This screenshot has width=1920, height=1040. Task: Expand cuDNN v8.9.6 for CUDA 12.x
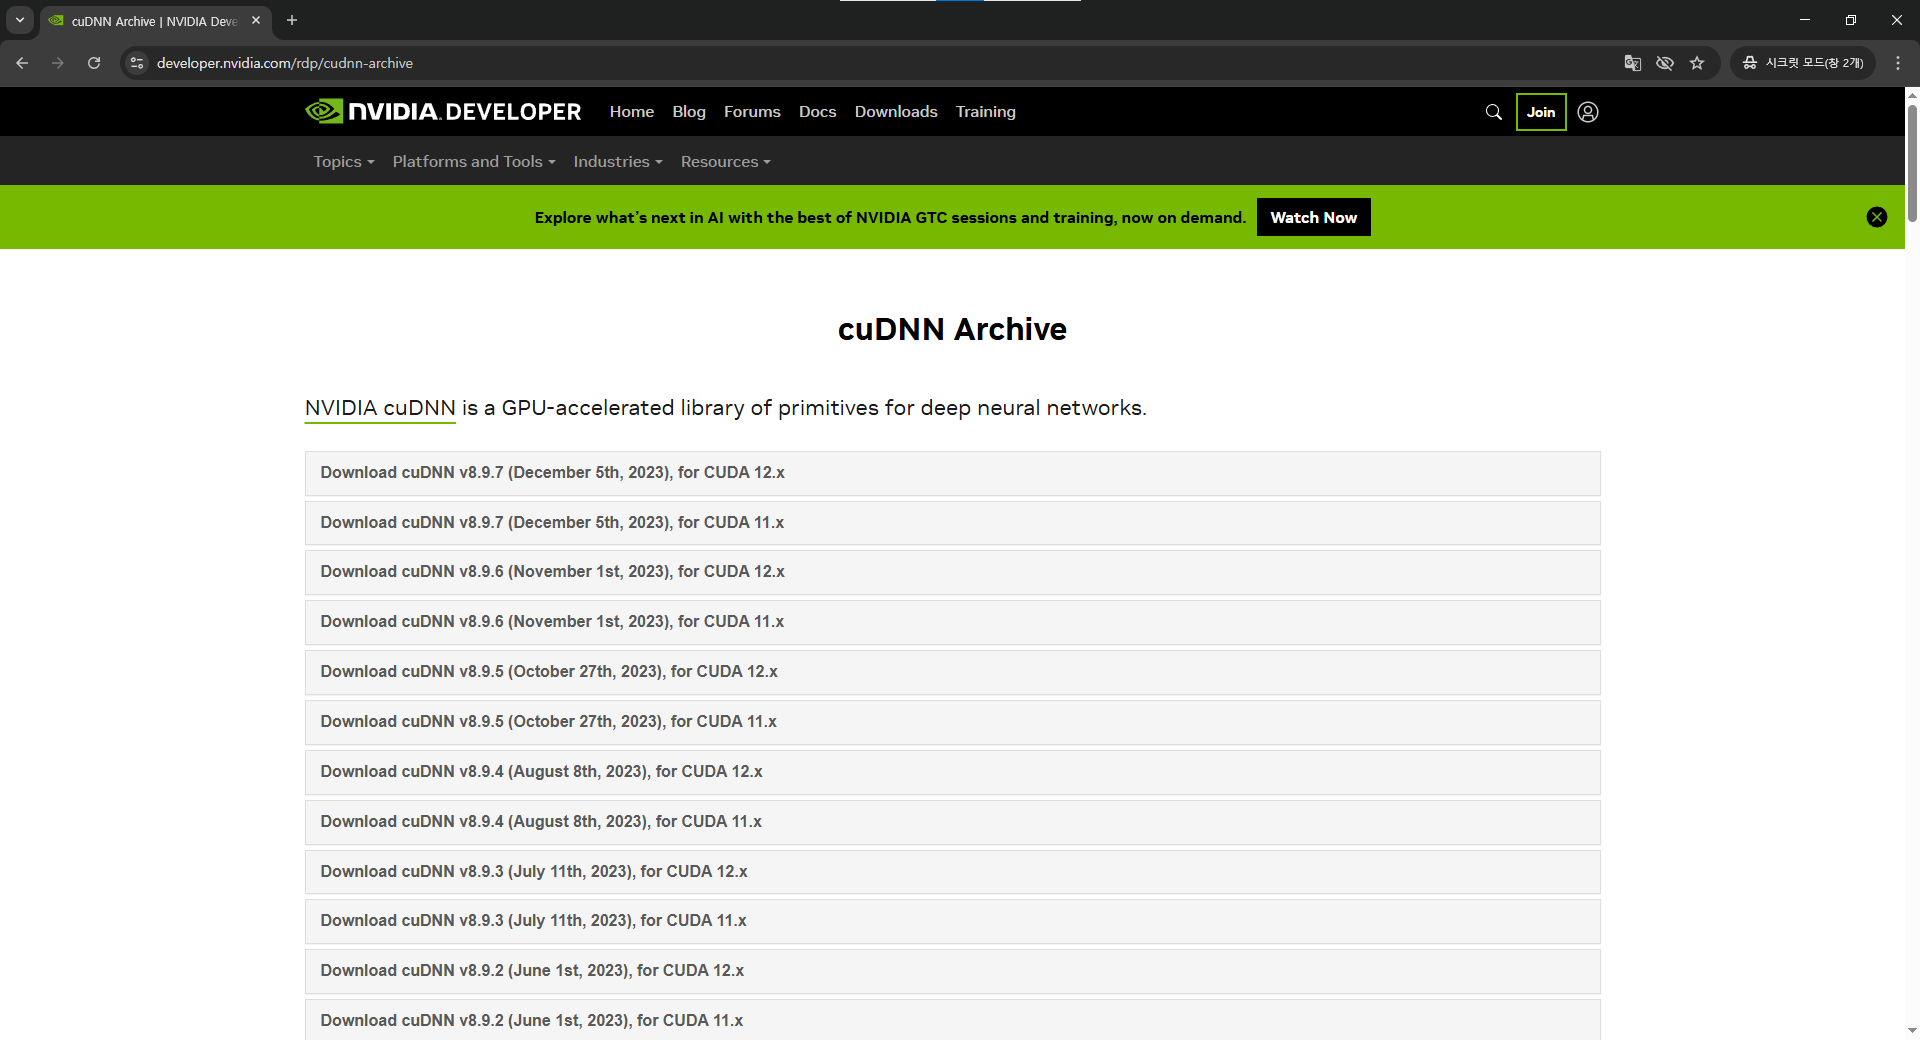952,572
